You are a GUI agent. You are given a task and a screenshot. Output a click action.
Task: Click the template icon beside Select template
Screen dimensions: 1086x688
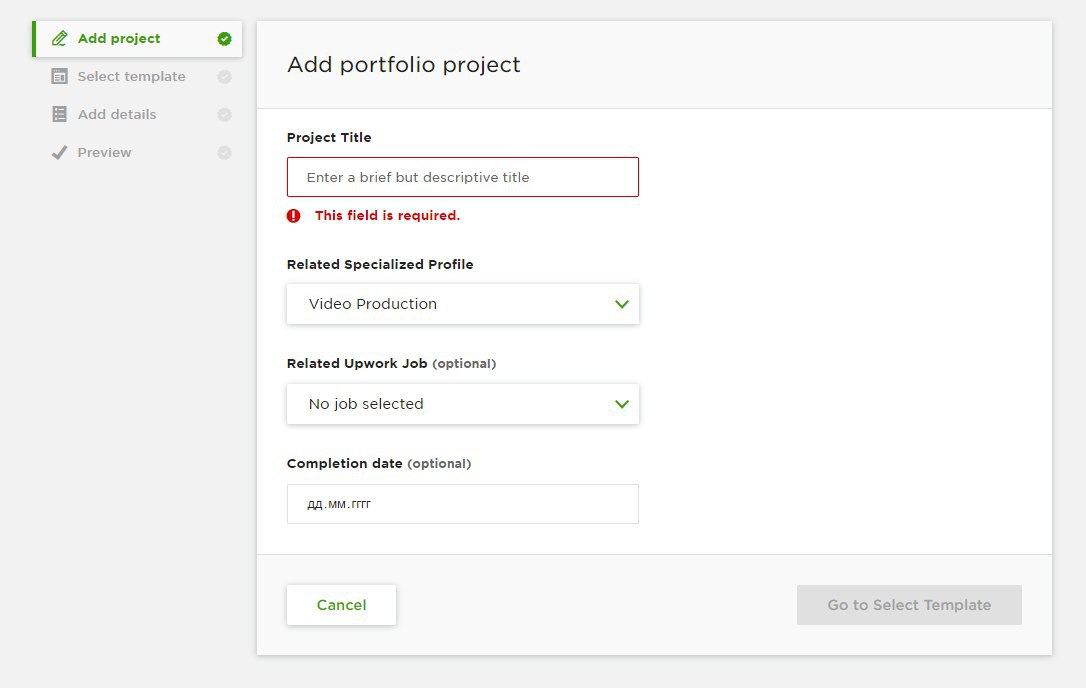coord(60,76)
